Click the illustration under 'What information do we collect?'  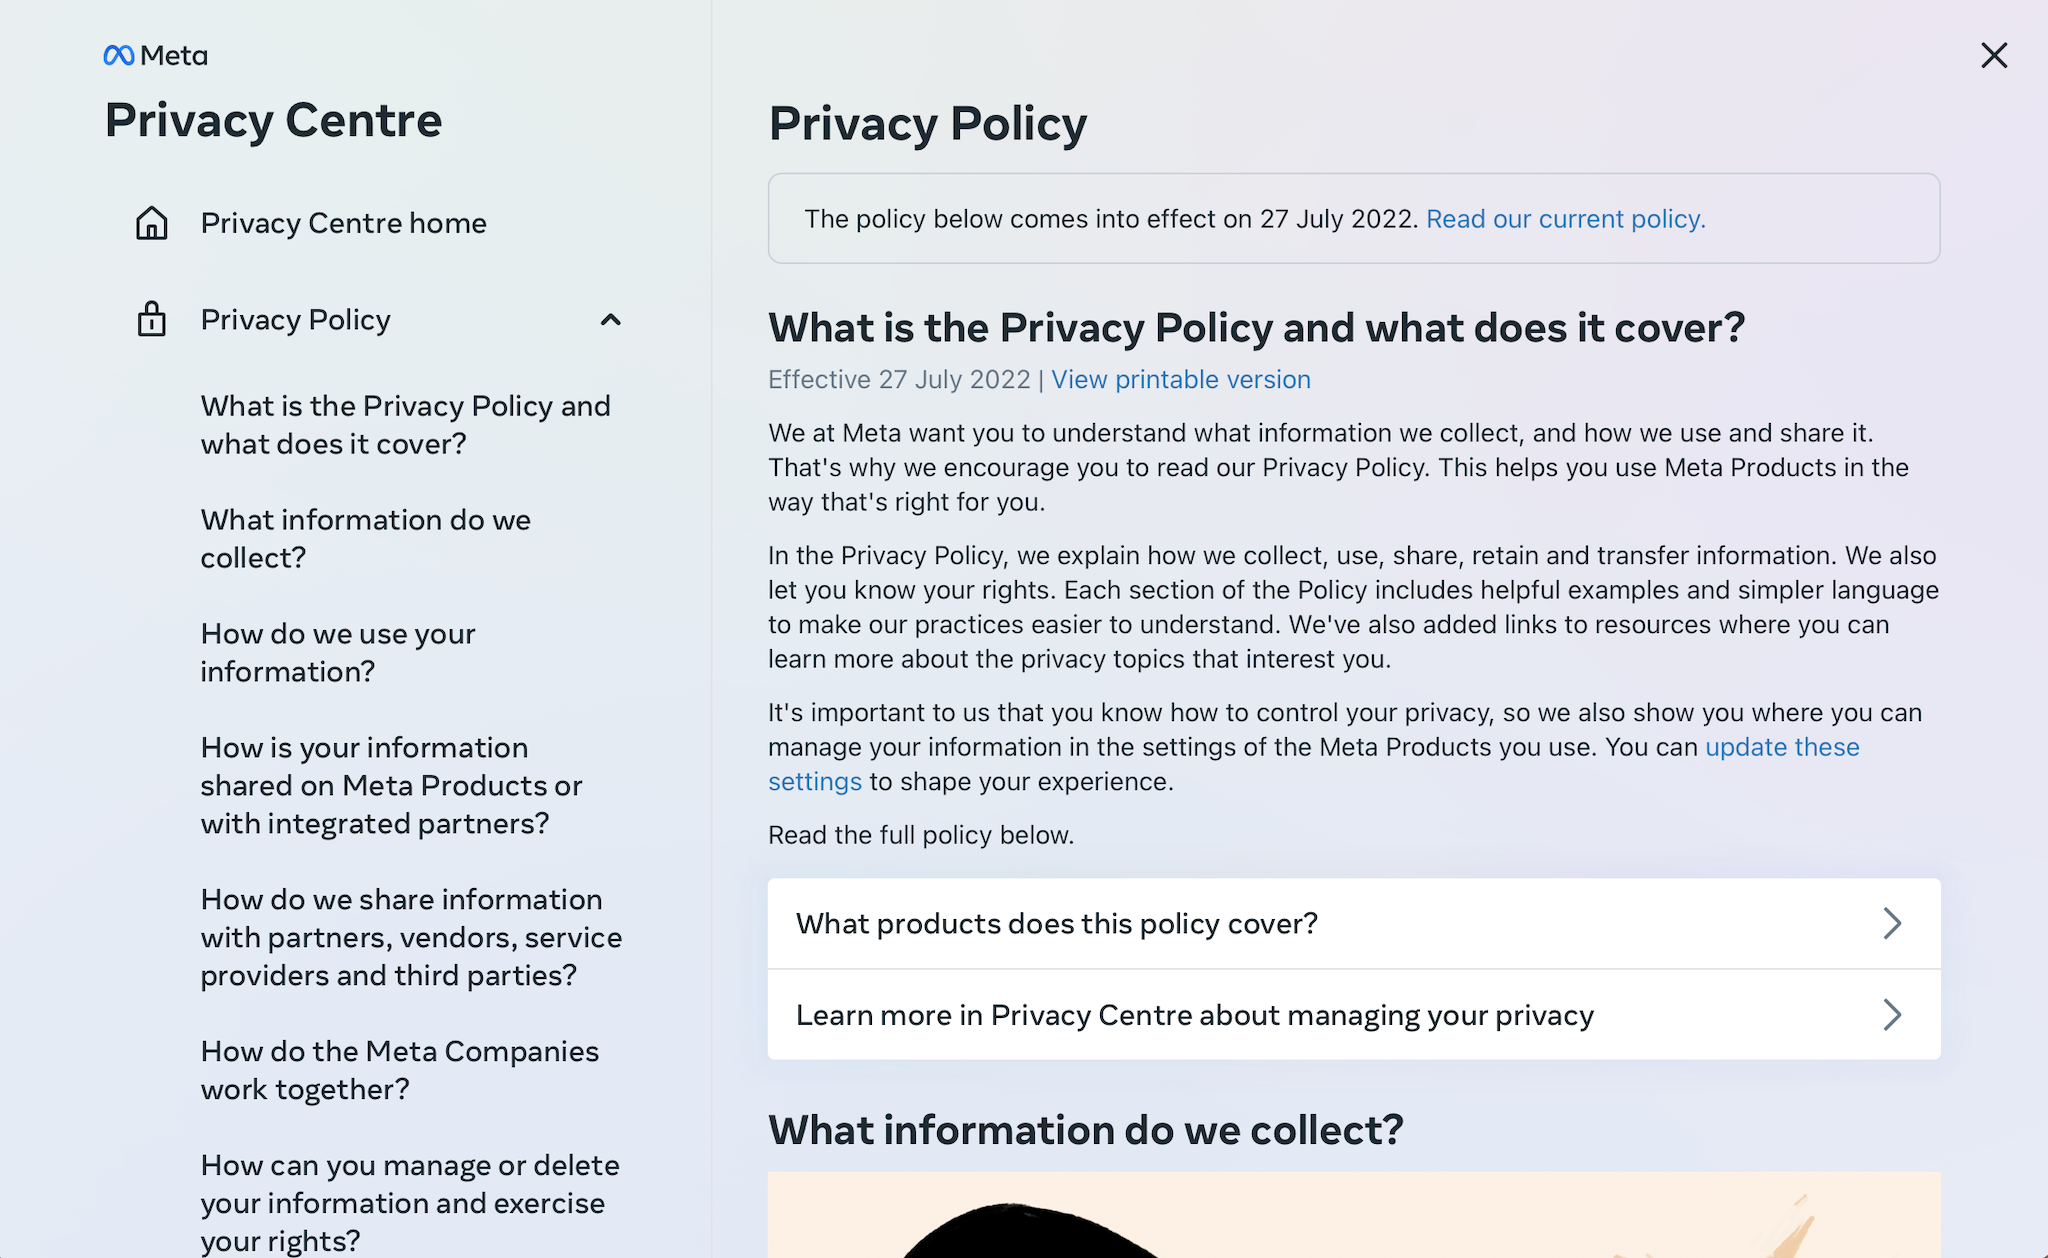[1354, 1215]
